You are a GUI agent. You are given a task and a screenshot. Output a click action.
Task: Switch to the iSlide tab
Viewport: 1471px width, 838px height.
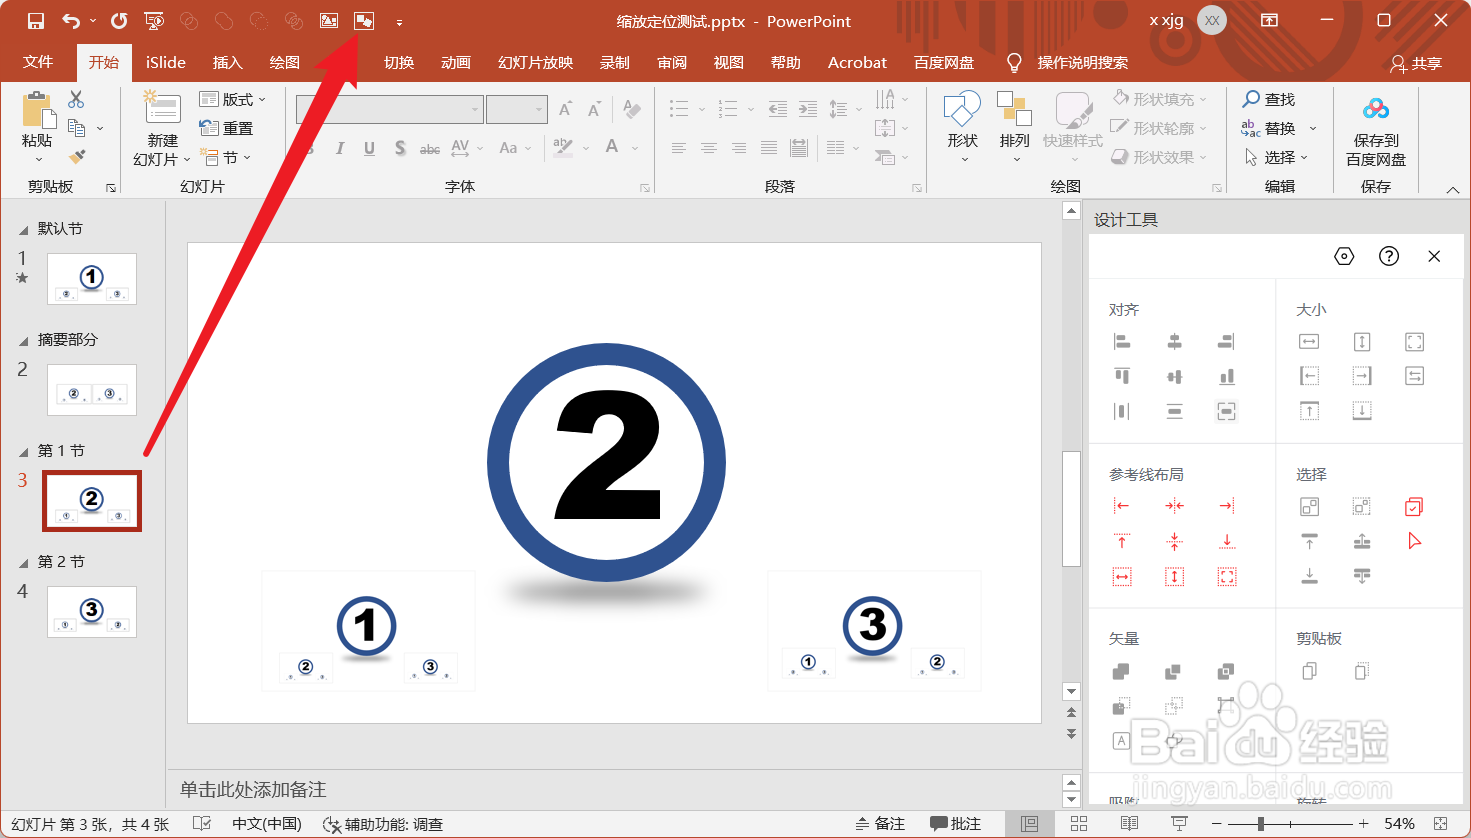(166, 62)
